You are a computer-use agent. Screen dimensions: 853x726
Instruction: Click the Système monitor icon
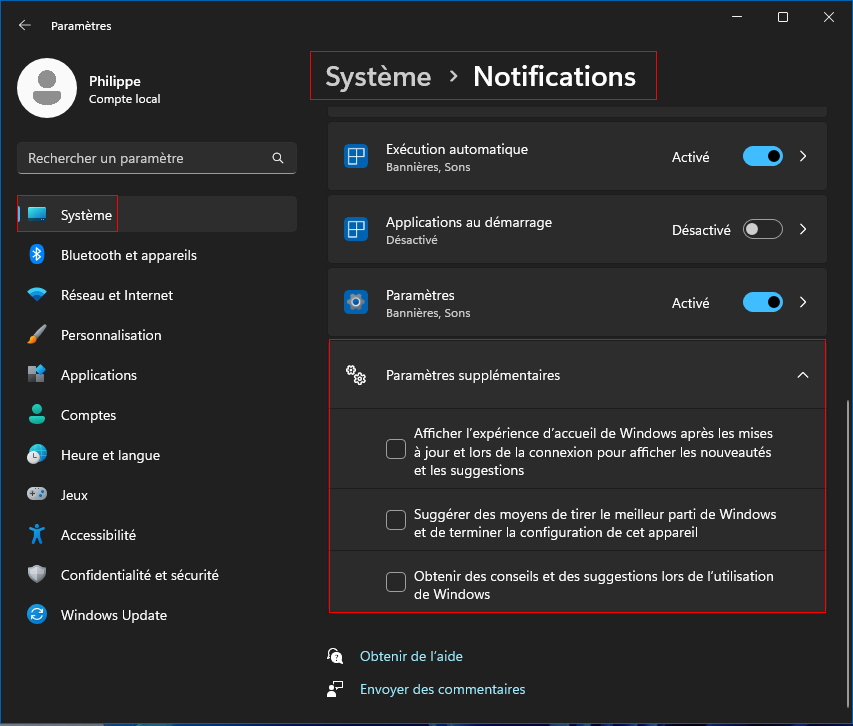pos(37,214)
